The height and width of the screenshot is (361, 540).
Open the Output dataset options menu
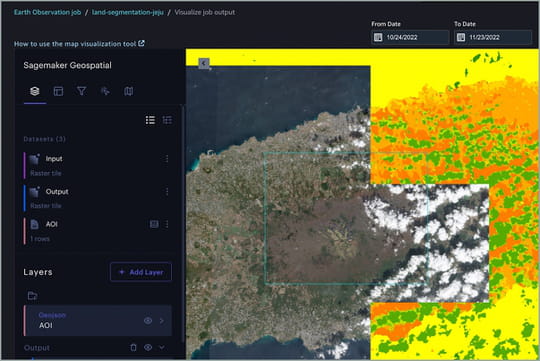[167, 192]
